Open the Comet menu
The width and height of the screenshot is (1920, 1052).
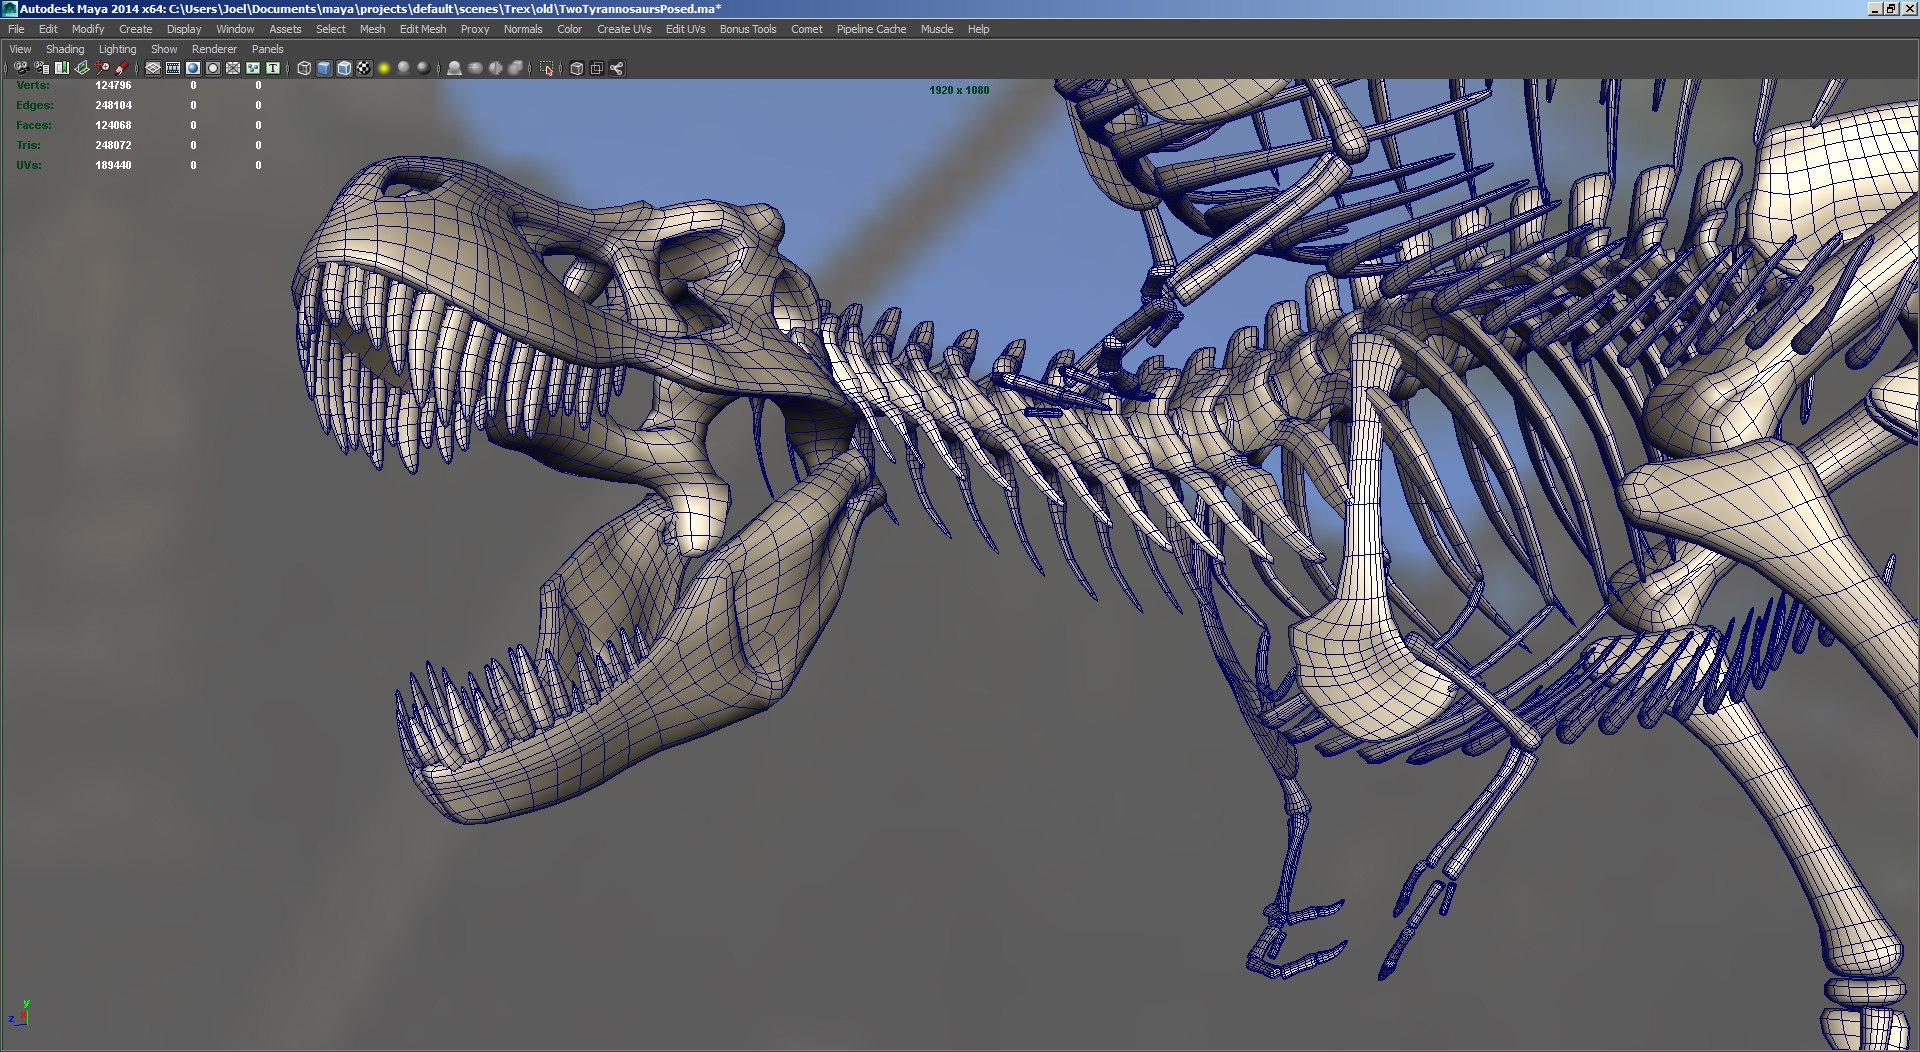[807, 29]
